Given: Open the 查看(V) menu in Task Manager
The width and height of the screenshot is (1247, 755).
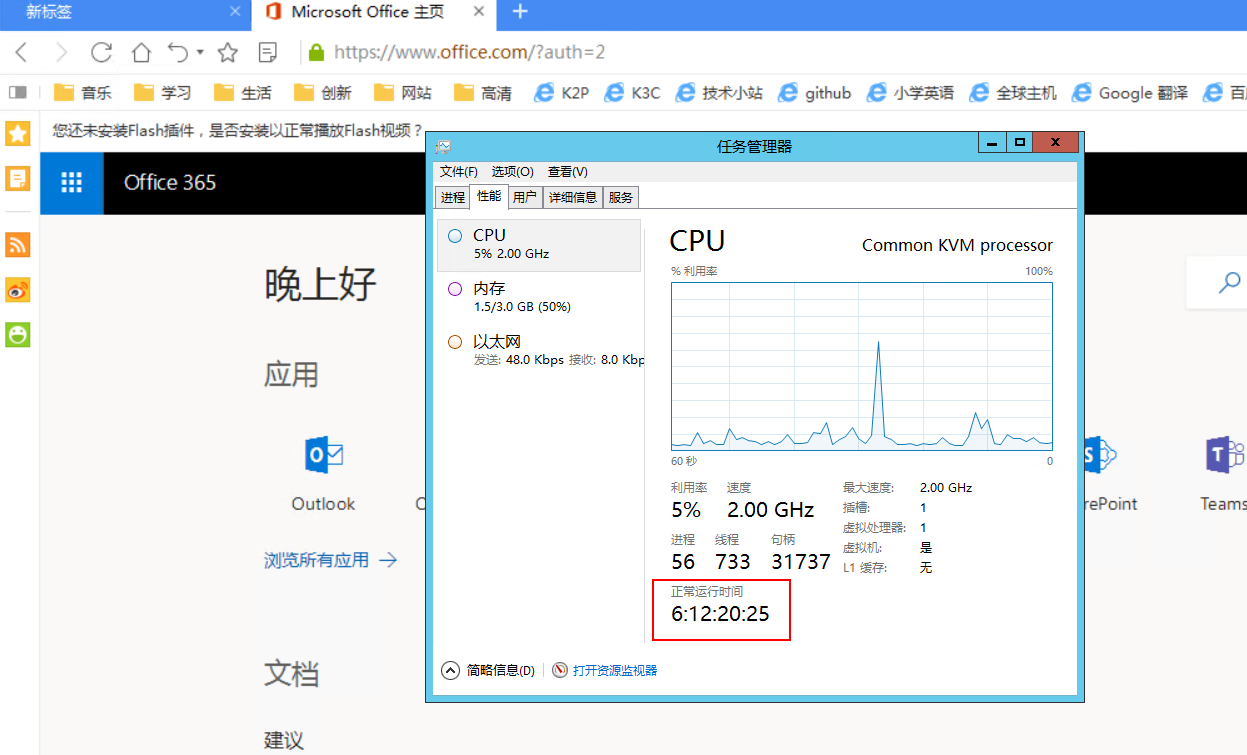Looking at the screenshot, I should click(x=568, y=172).
